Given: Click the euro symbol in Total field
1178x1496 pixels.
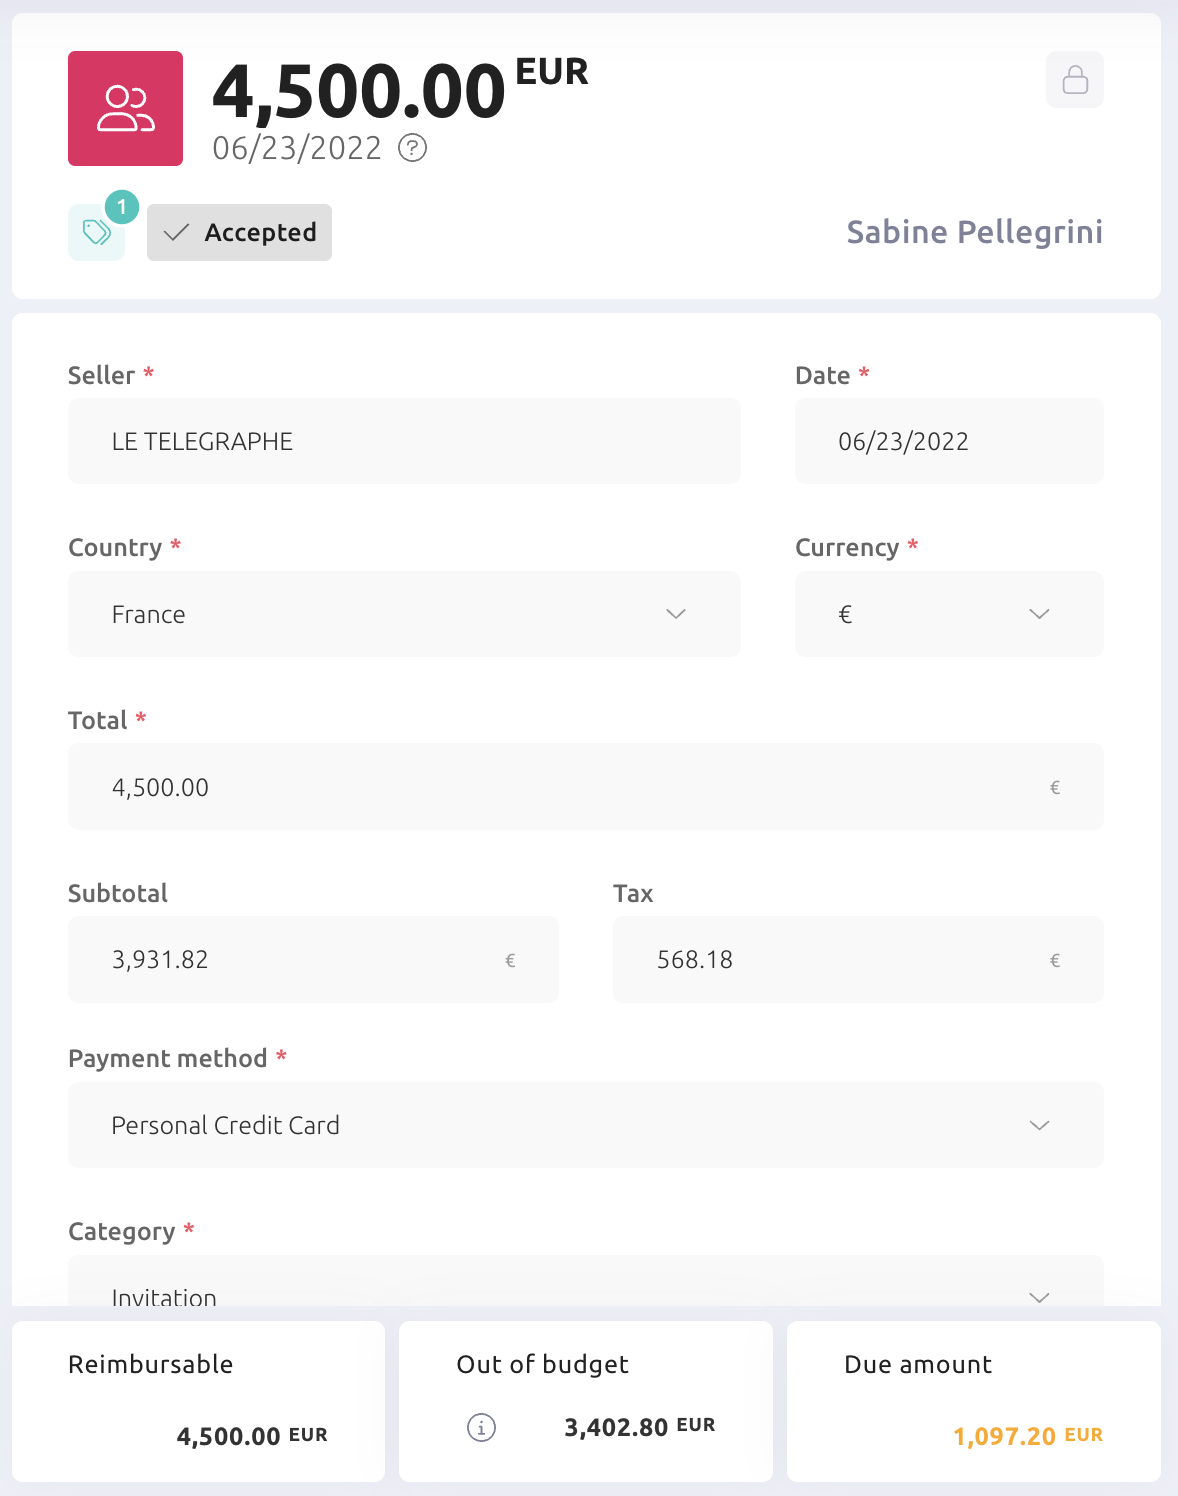Looking at the screenshot, I should 1054,788.
